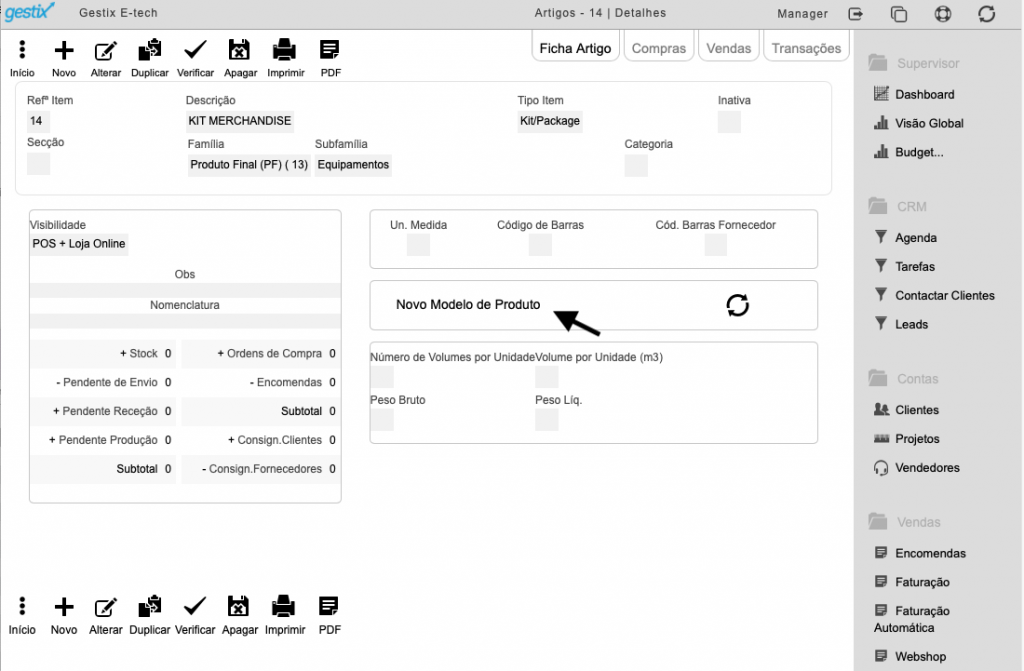Click the Código de Barras field box

point(540,245)
